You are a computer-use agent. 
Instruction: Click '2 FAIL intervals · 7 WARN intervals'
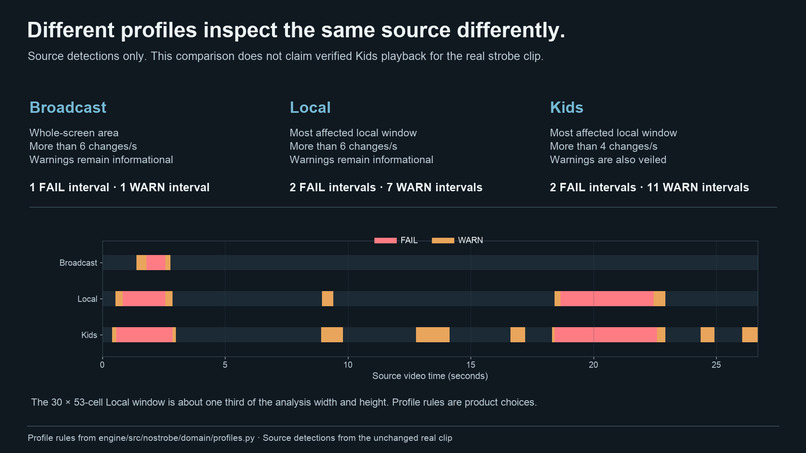386,188
